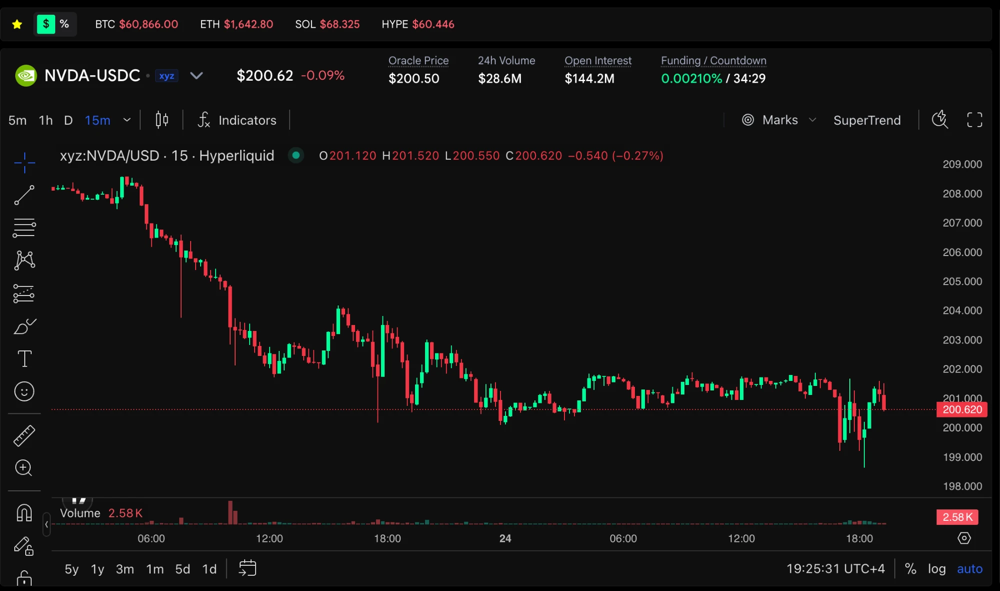This screenshot has width=1000, height=591.
Task: Set chart range to 1m
Action: (x=155, y=569)
